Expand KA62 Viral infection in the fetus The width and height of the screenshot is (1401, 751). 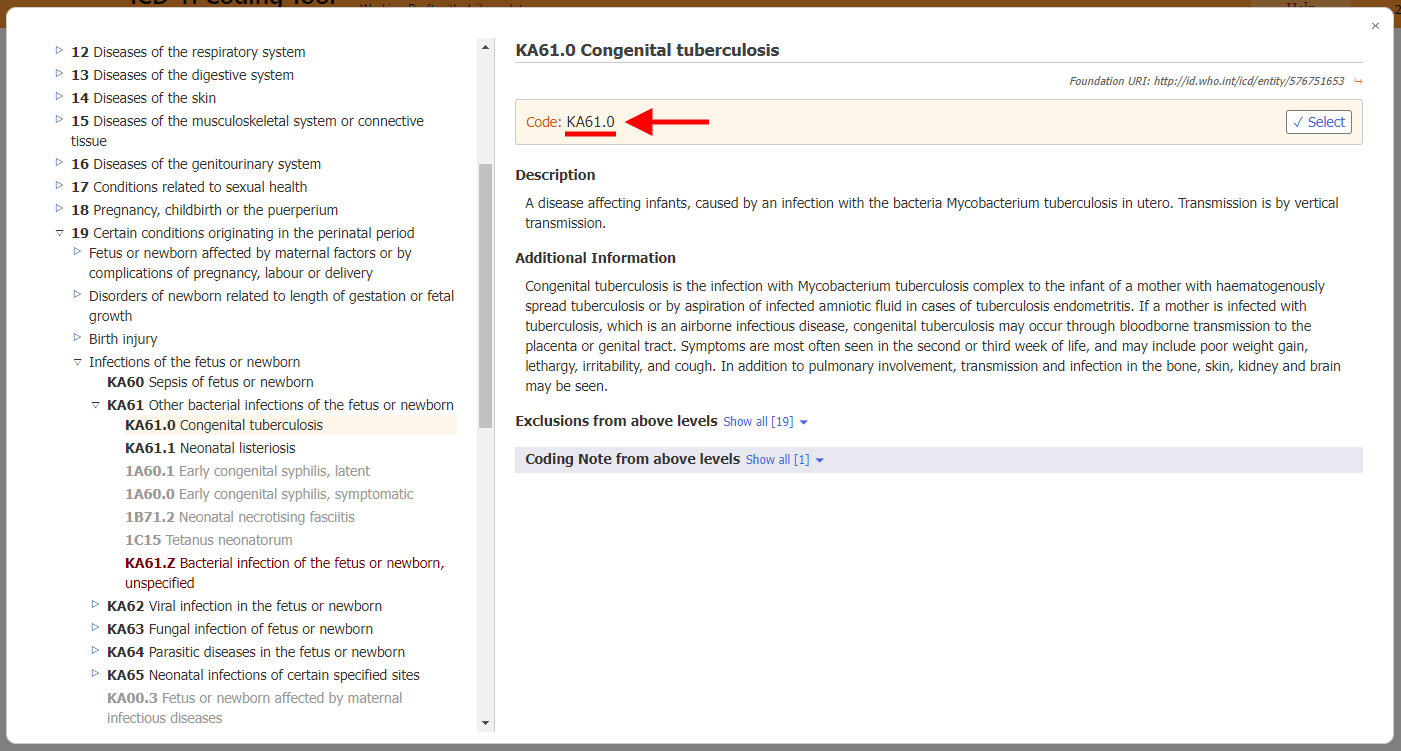pos(95,606)
